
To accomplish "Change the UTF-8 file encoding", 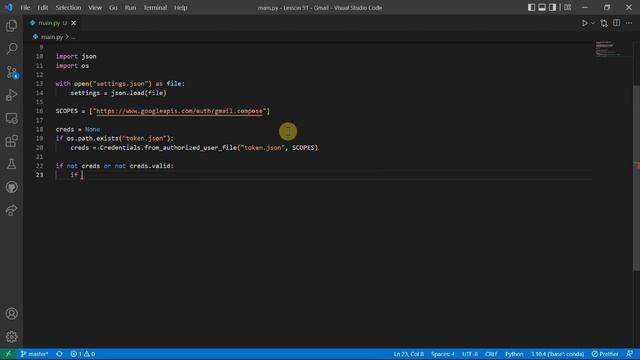I will [x=470, y=354].
